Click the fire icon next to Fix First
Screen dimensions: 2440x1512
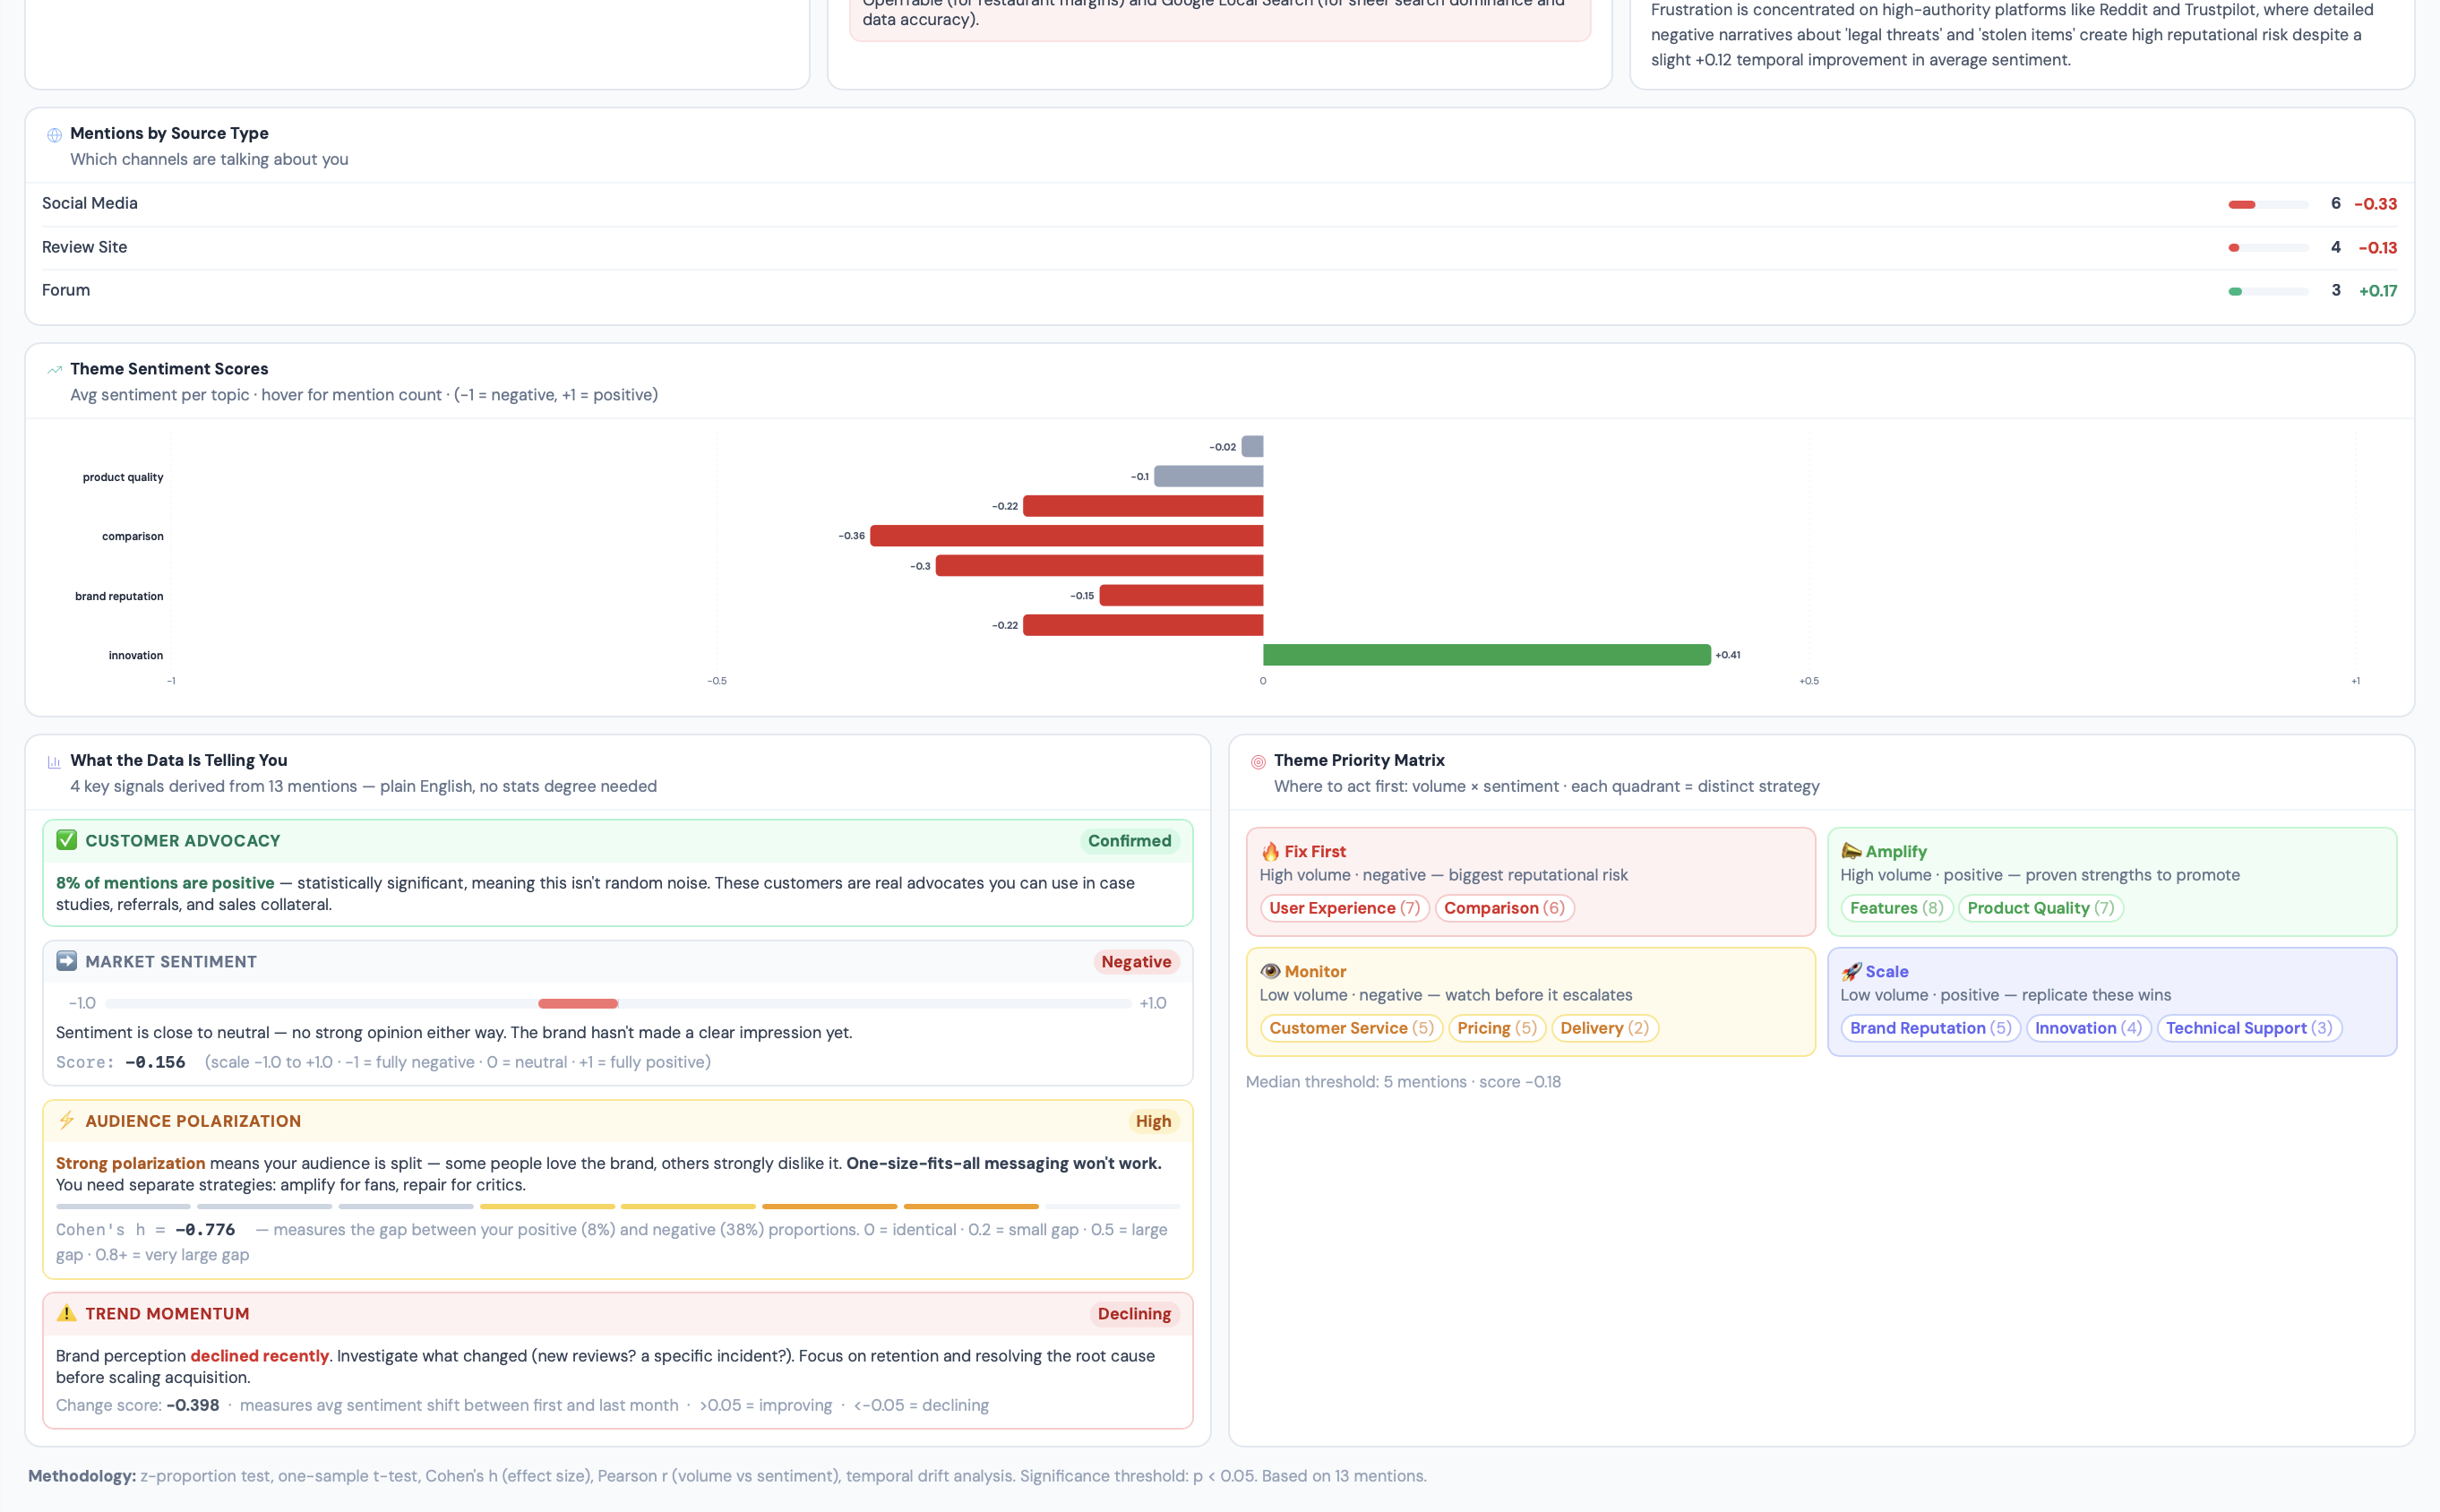pos(1270,851)
